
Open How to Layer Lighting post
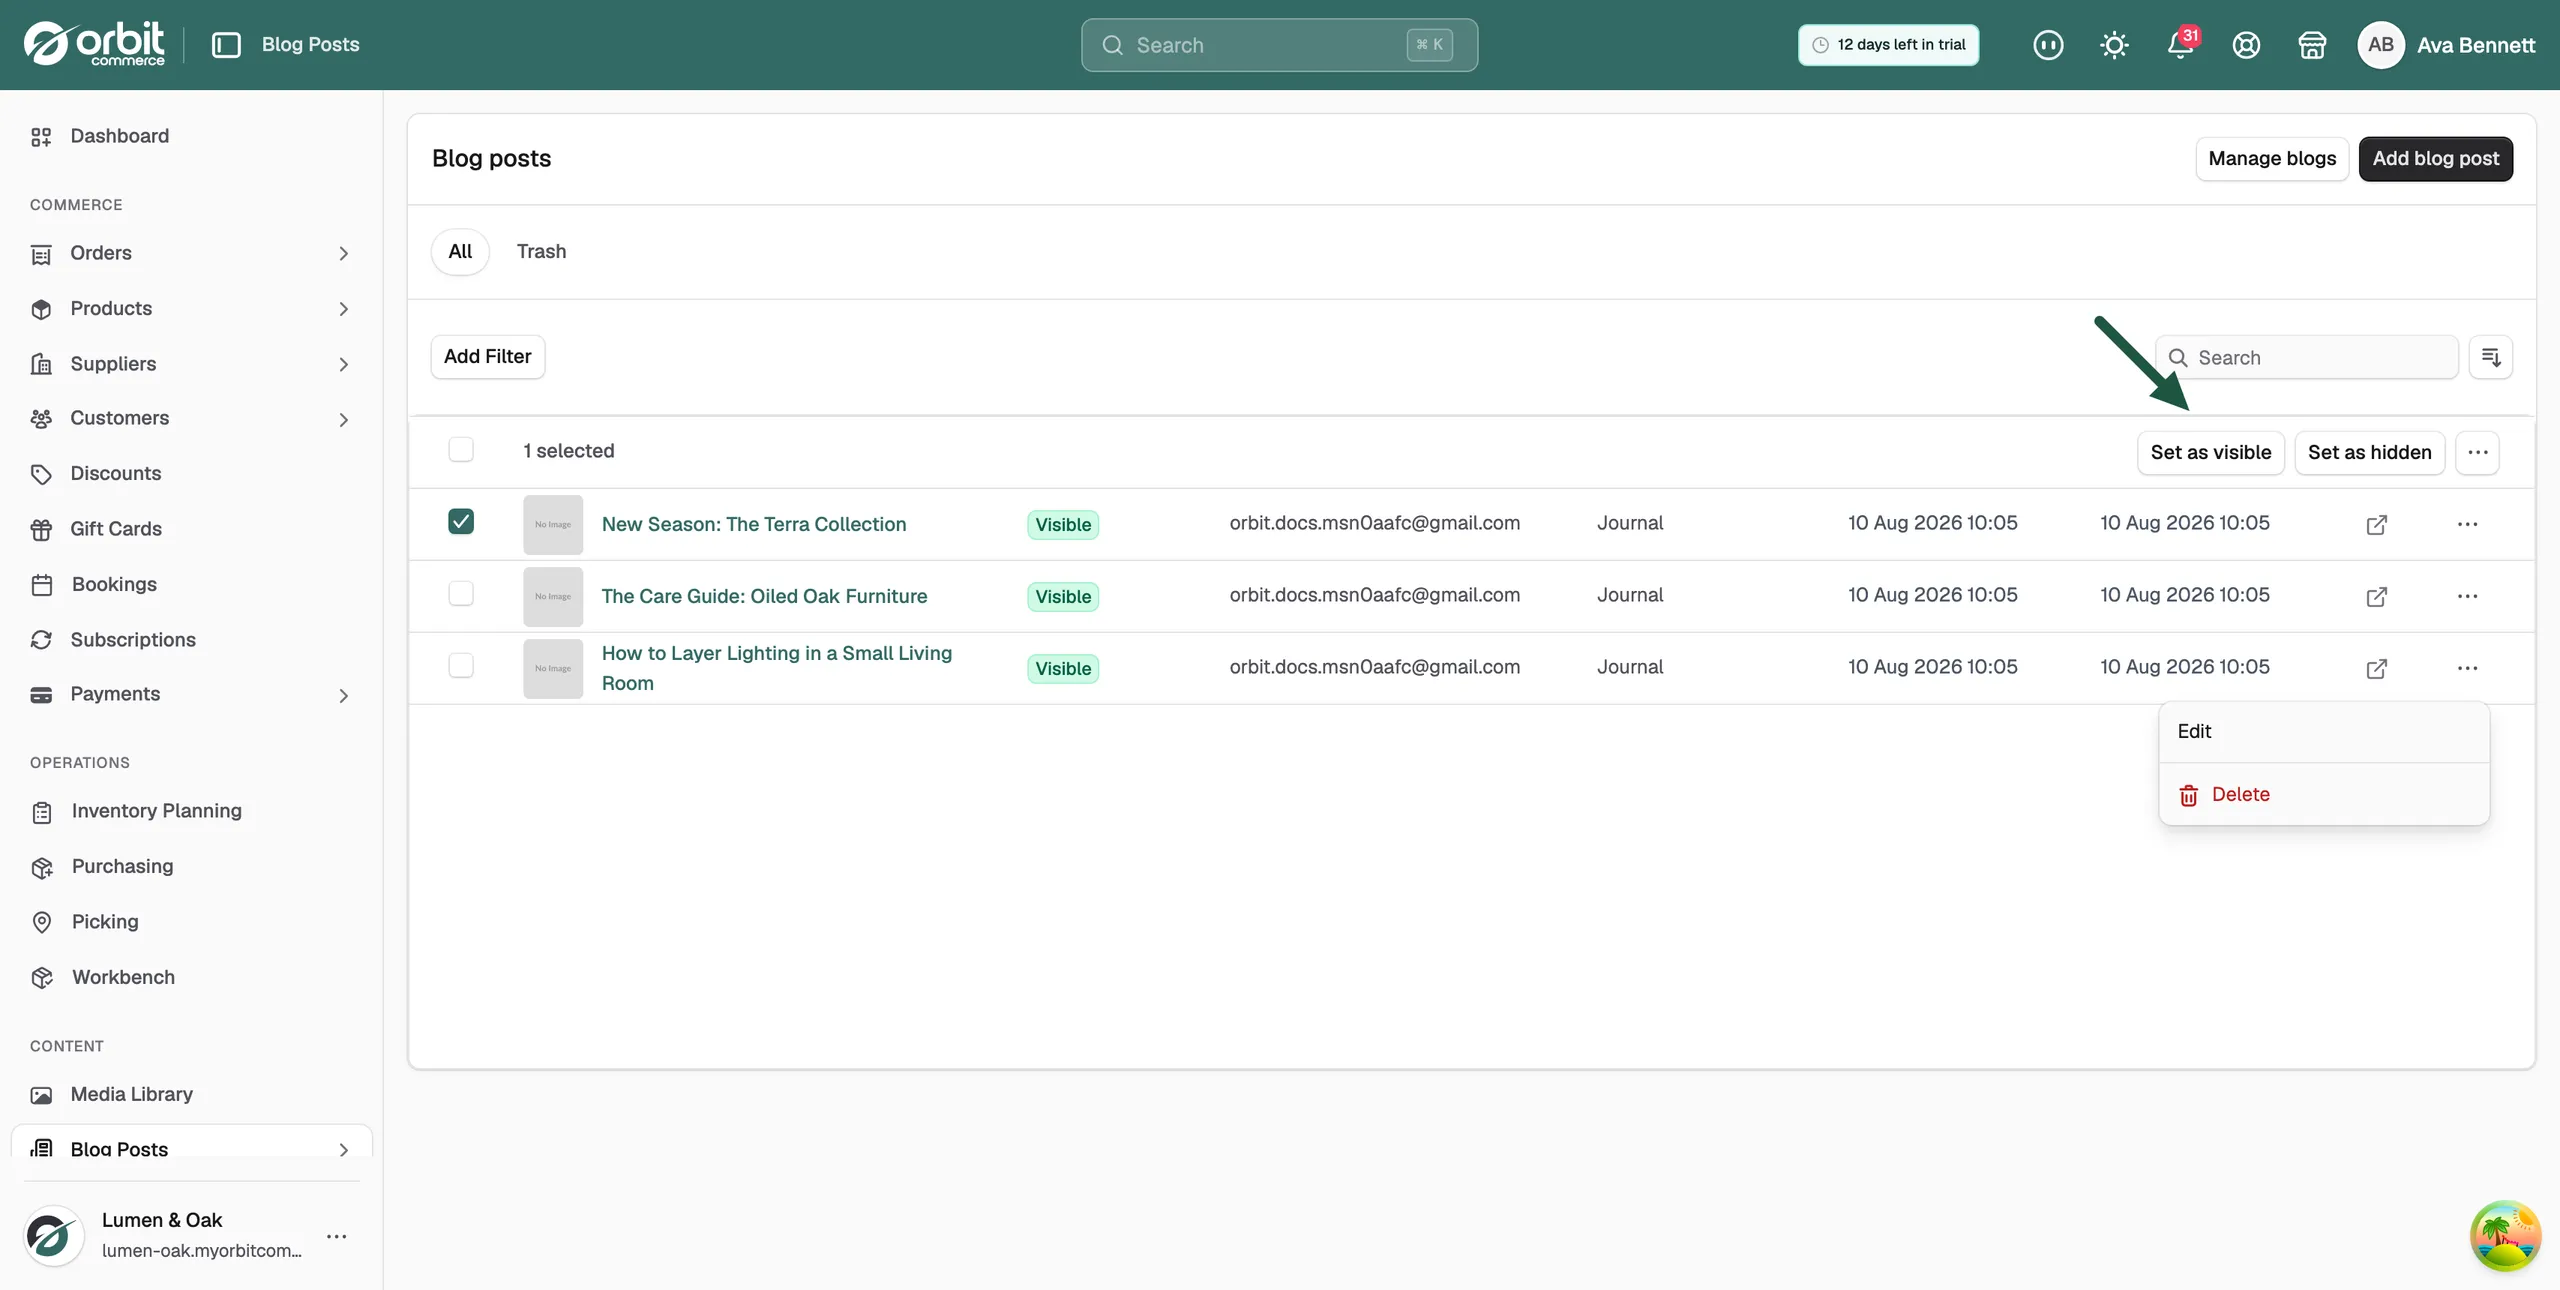(777, 668)
